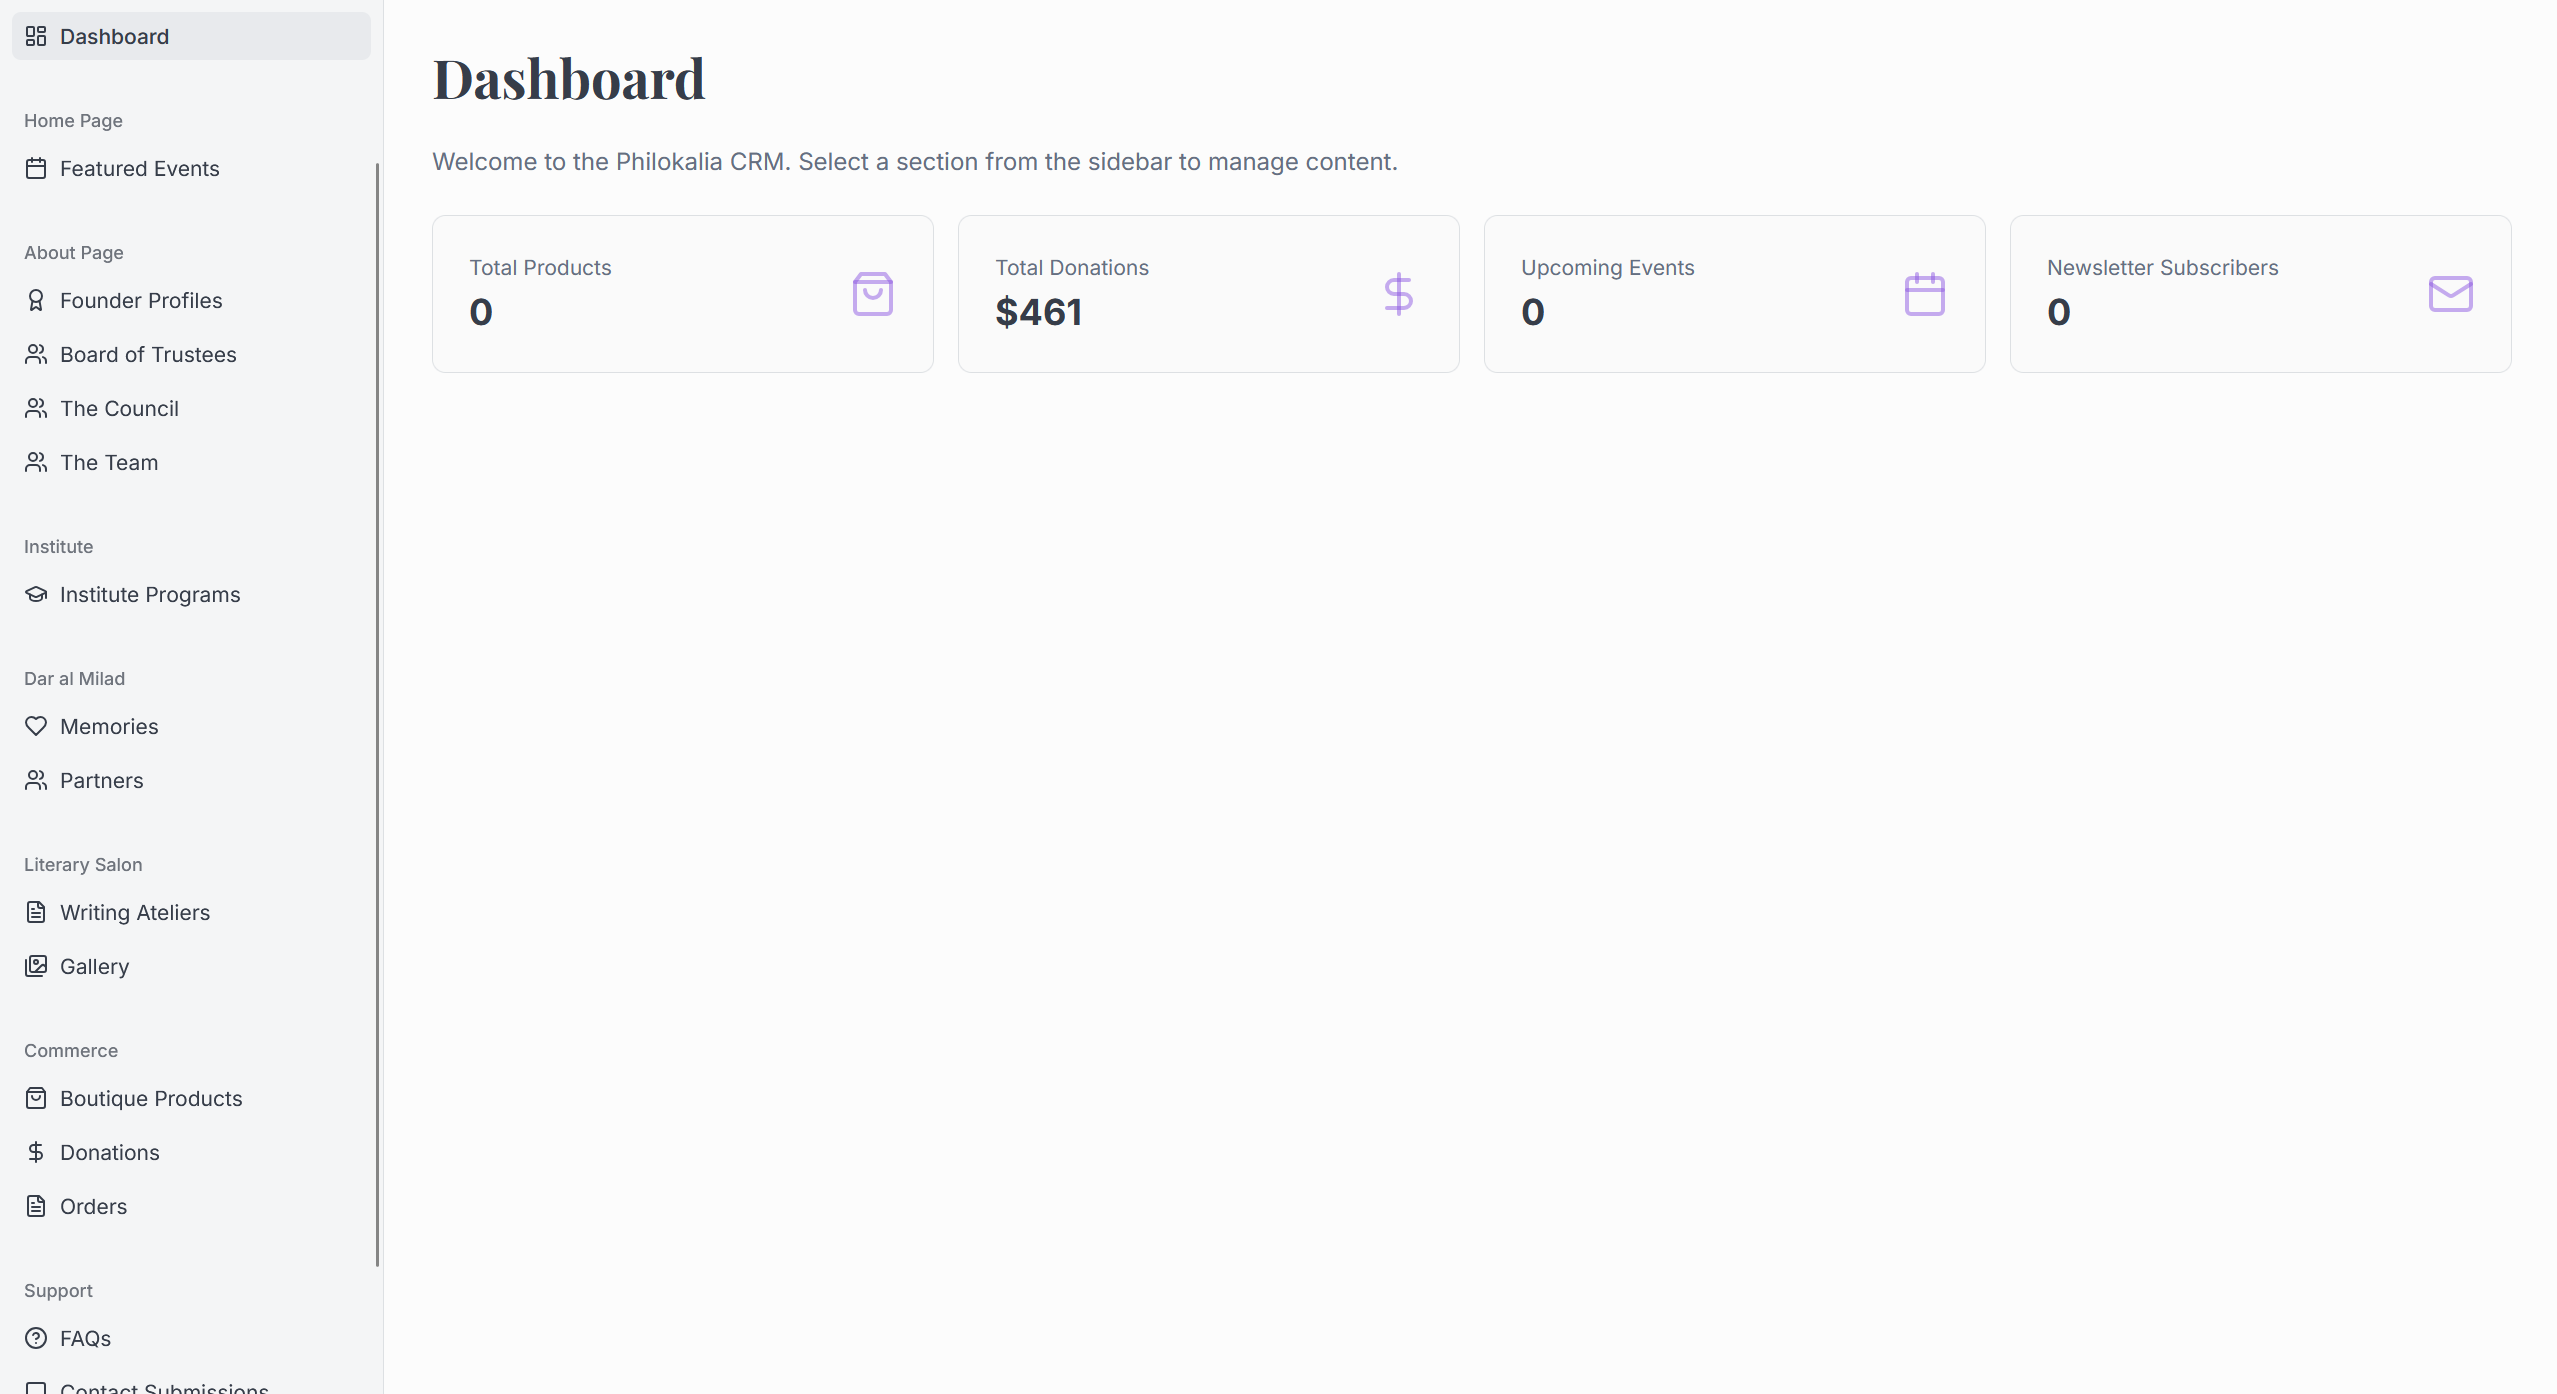The width and height of the screenshot is (2557, 1394).
Task: Click the calendar icon beside Featured Events
Action: 36,168
